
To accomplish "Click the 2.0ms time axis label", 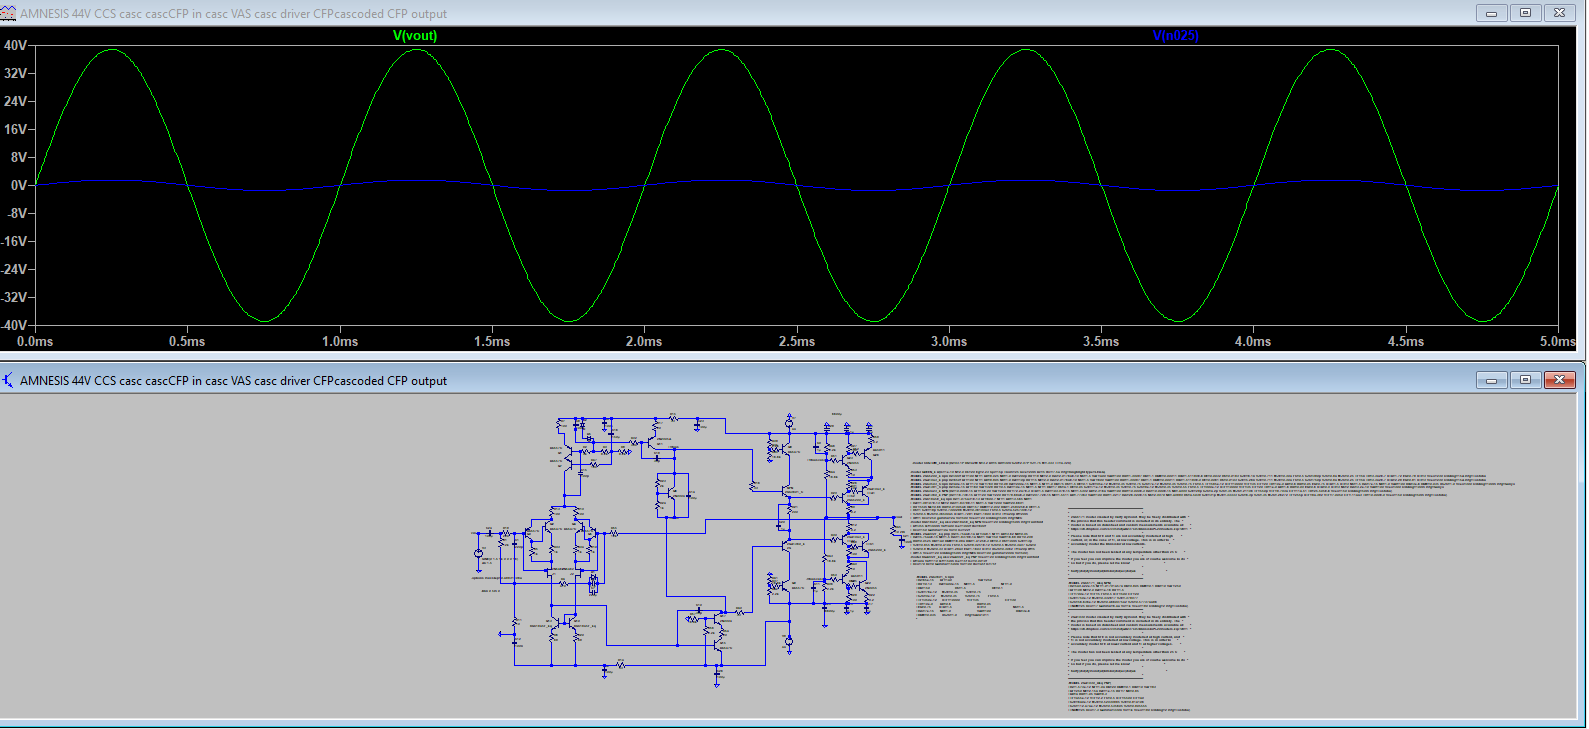I will [x=644, y=341].
